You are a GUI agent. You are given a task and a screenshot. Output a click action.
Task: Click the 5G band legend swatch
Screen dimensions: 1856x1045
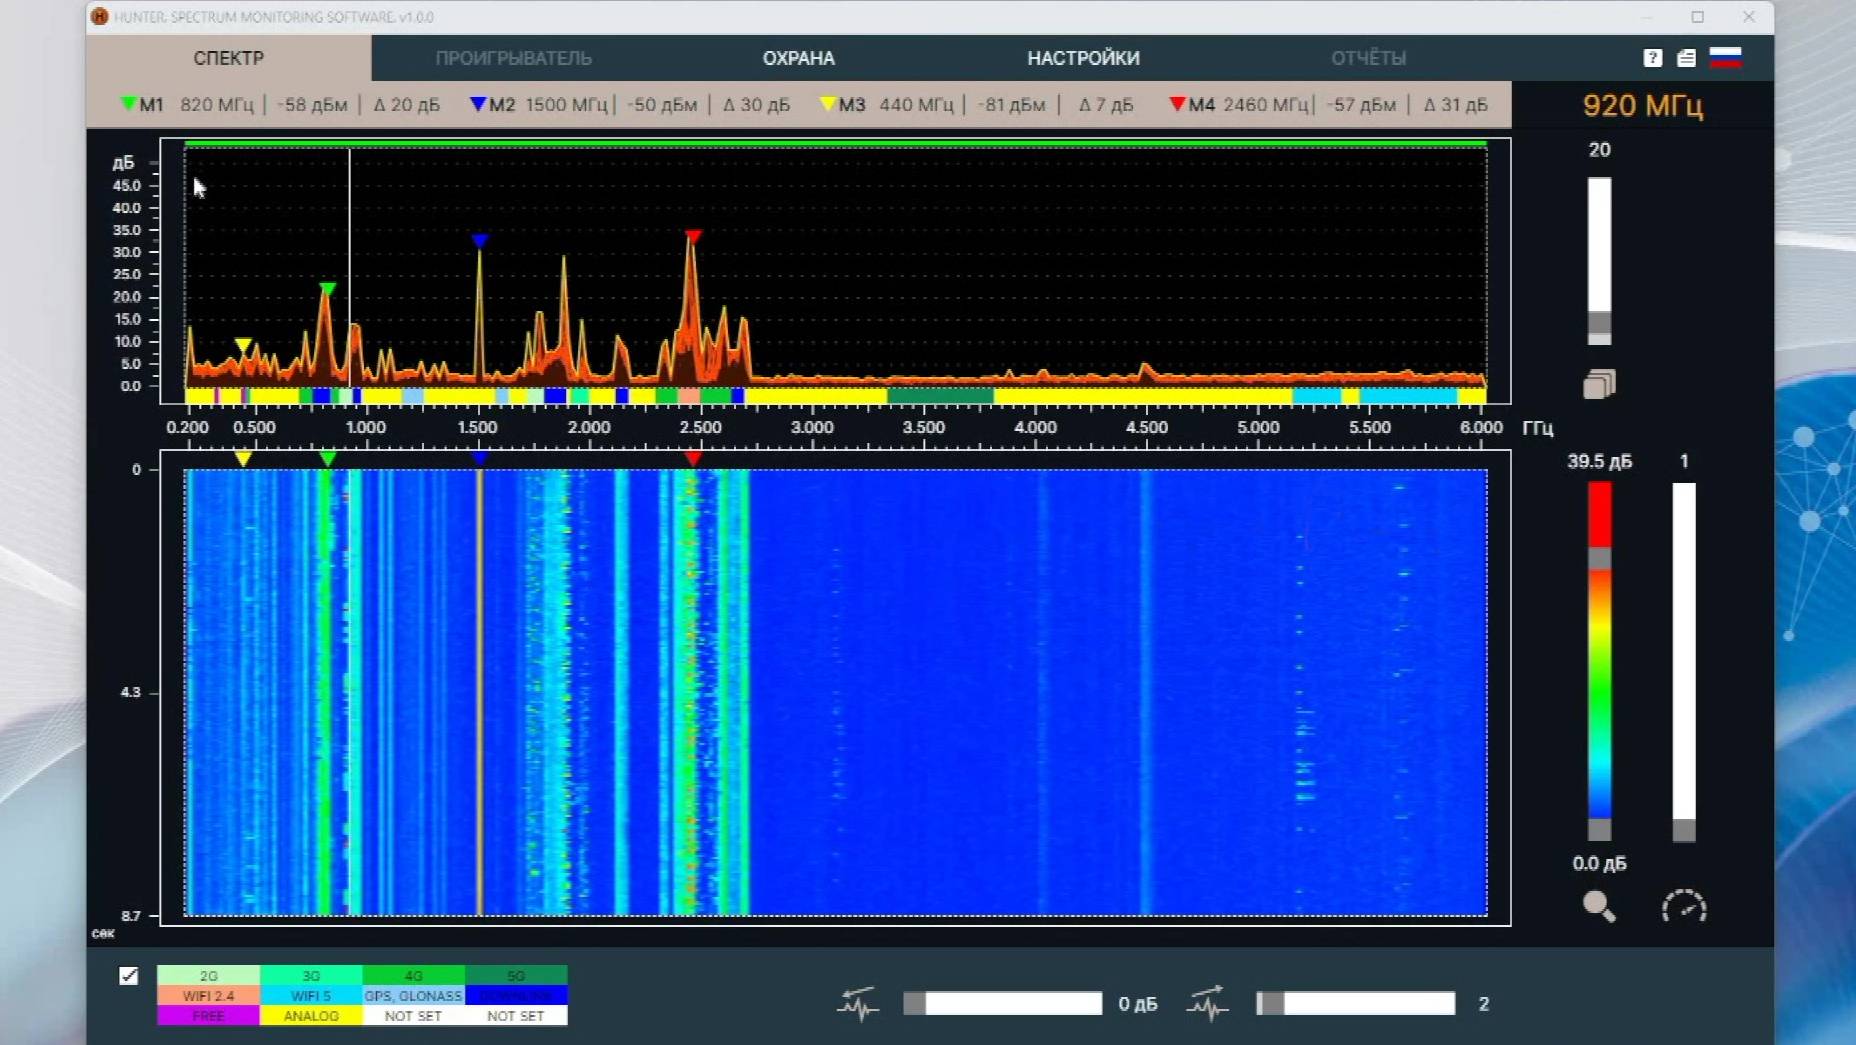[516, 975]
